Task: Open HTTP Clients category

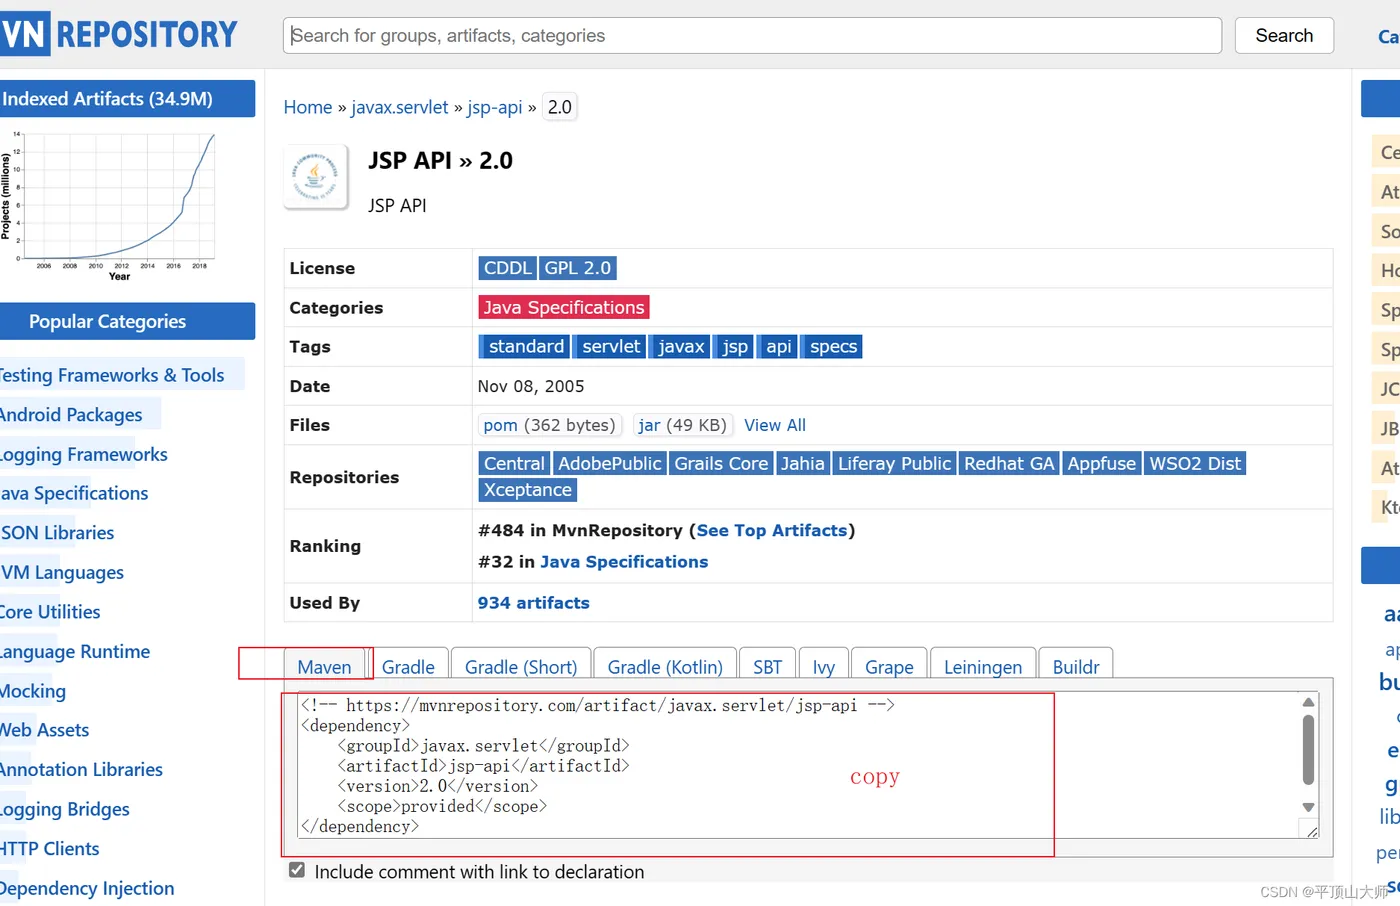Action: pyautogui.click(x=50, y=848)
